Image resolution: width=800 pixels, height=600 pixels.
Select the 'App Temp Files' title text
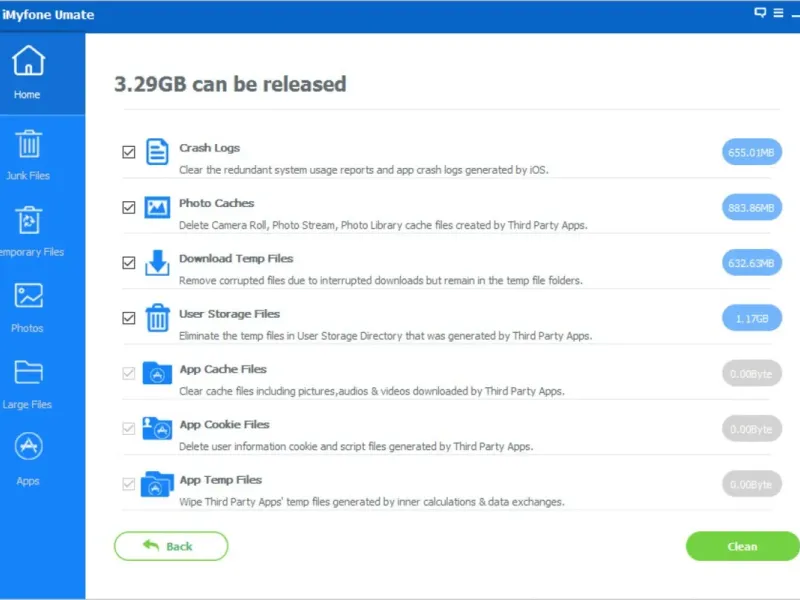click(x=220, y=480)
